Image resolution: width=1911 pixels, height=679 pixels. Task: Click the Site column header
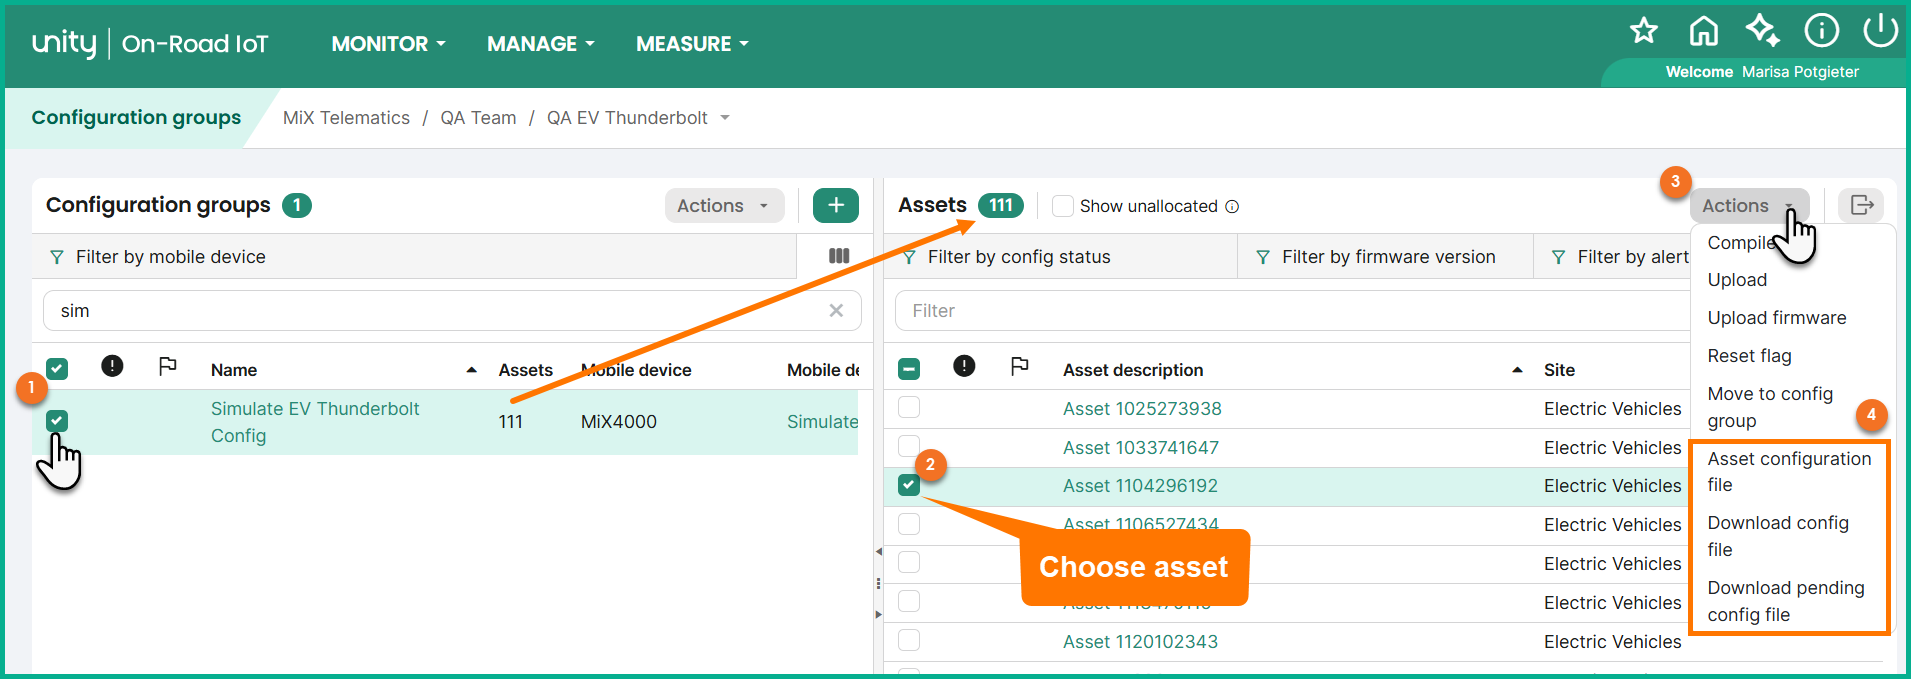(x=1559, y=370)
